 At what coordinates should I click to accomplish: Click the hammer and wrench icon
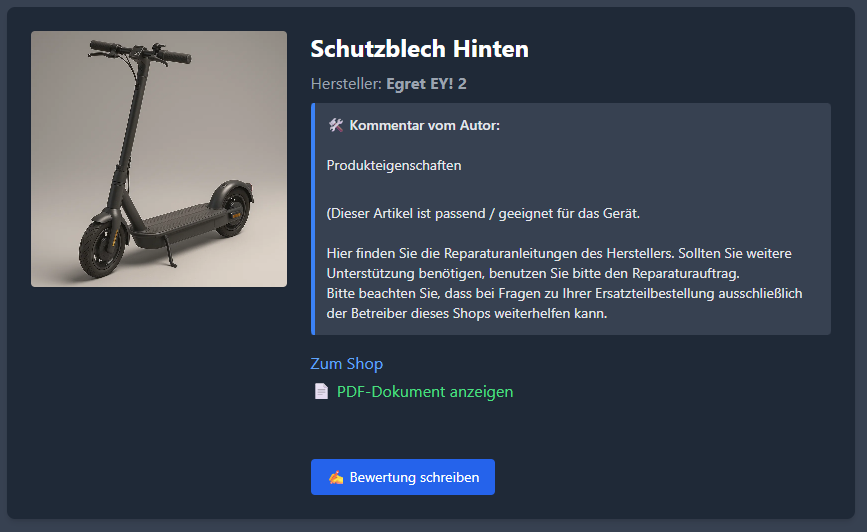336,126
